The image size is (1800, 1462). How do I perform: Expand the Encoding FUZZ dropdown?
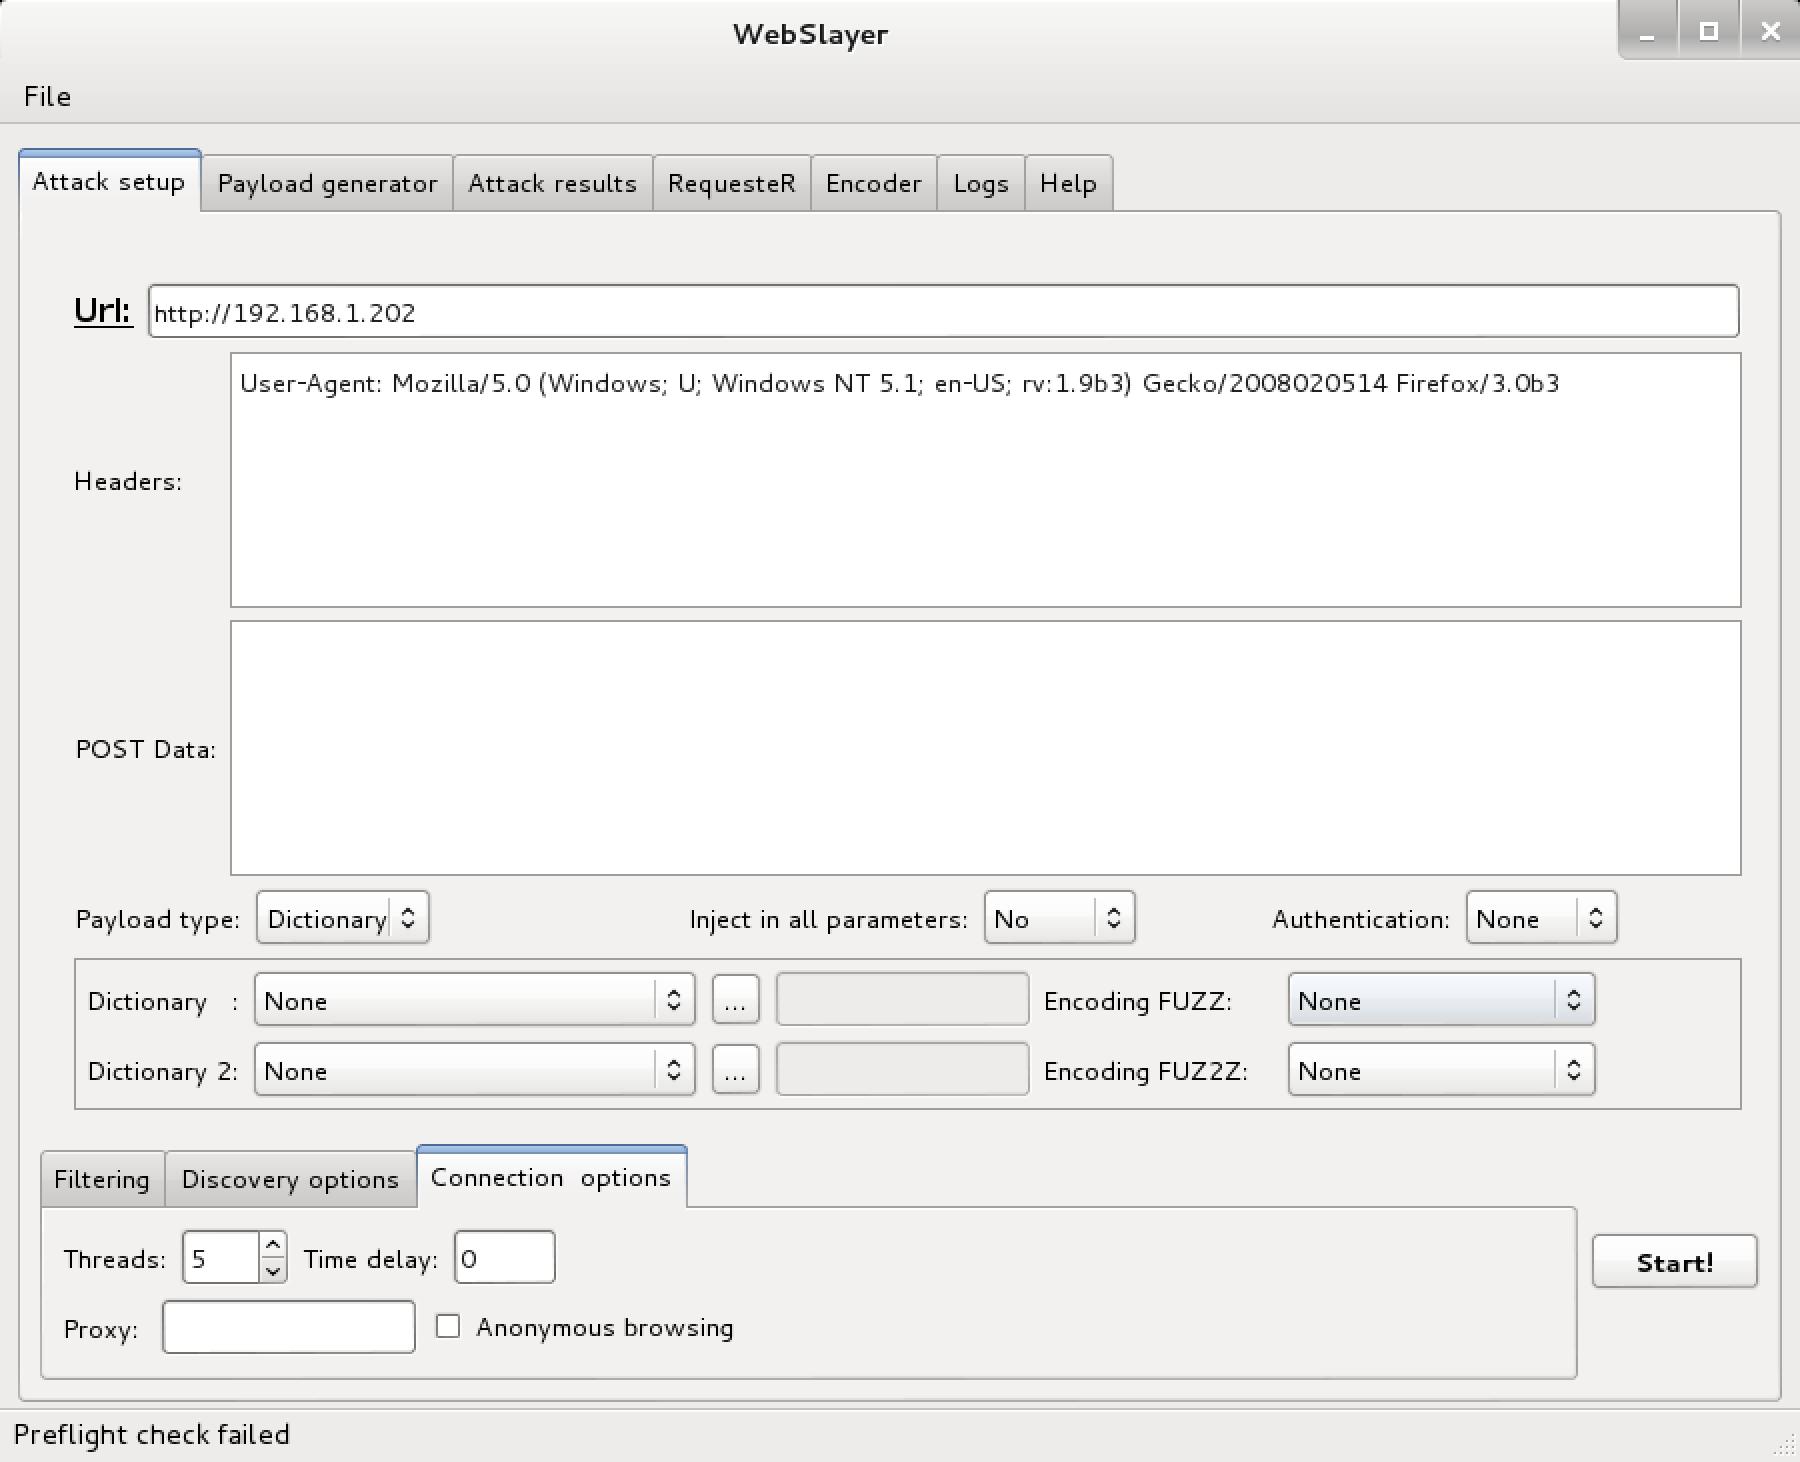1440,1001
